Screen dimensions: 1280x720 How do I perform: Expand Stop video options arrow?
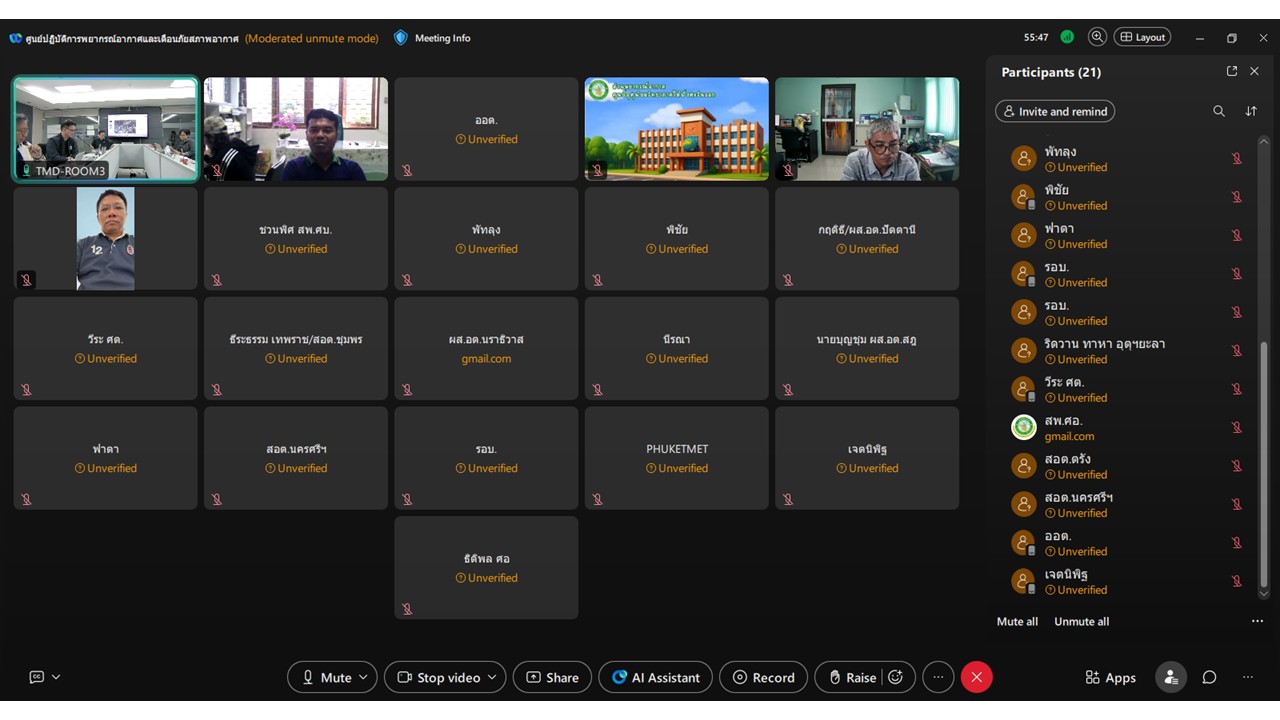coord(492,677)
